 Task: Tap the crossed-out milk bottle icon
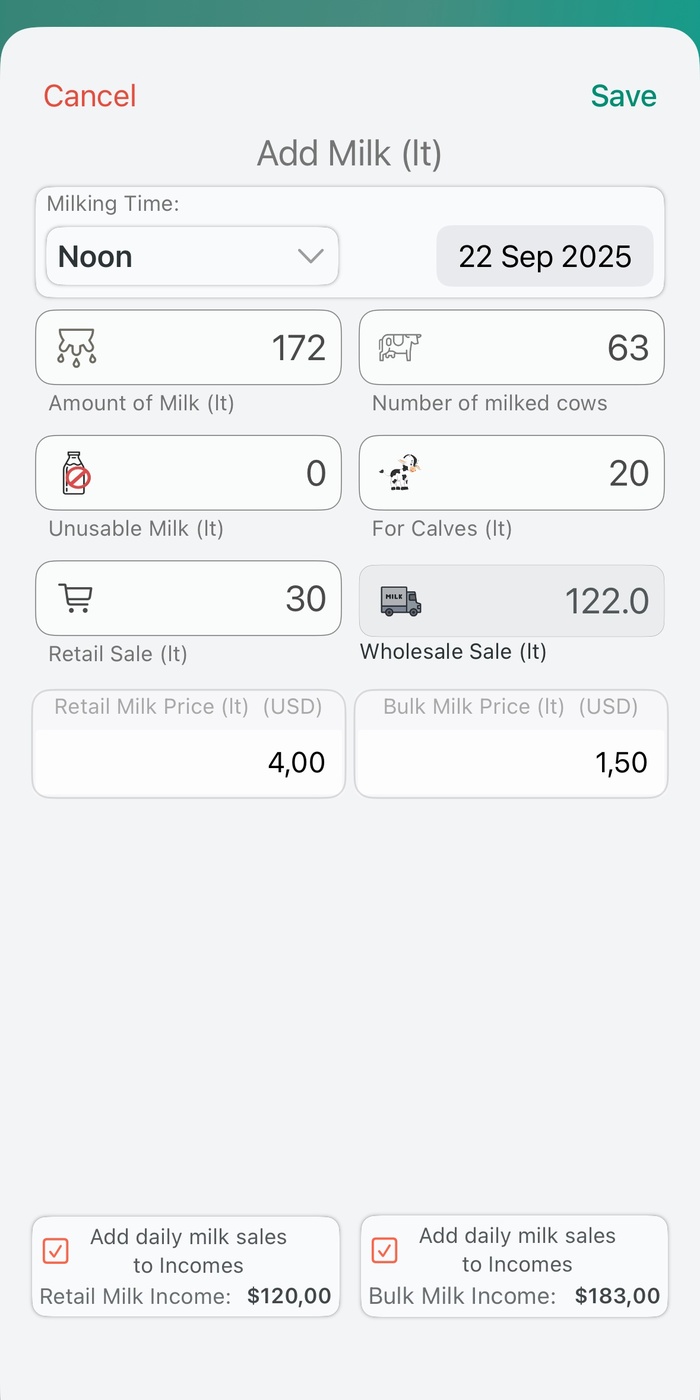[x=76, y=473]
